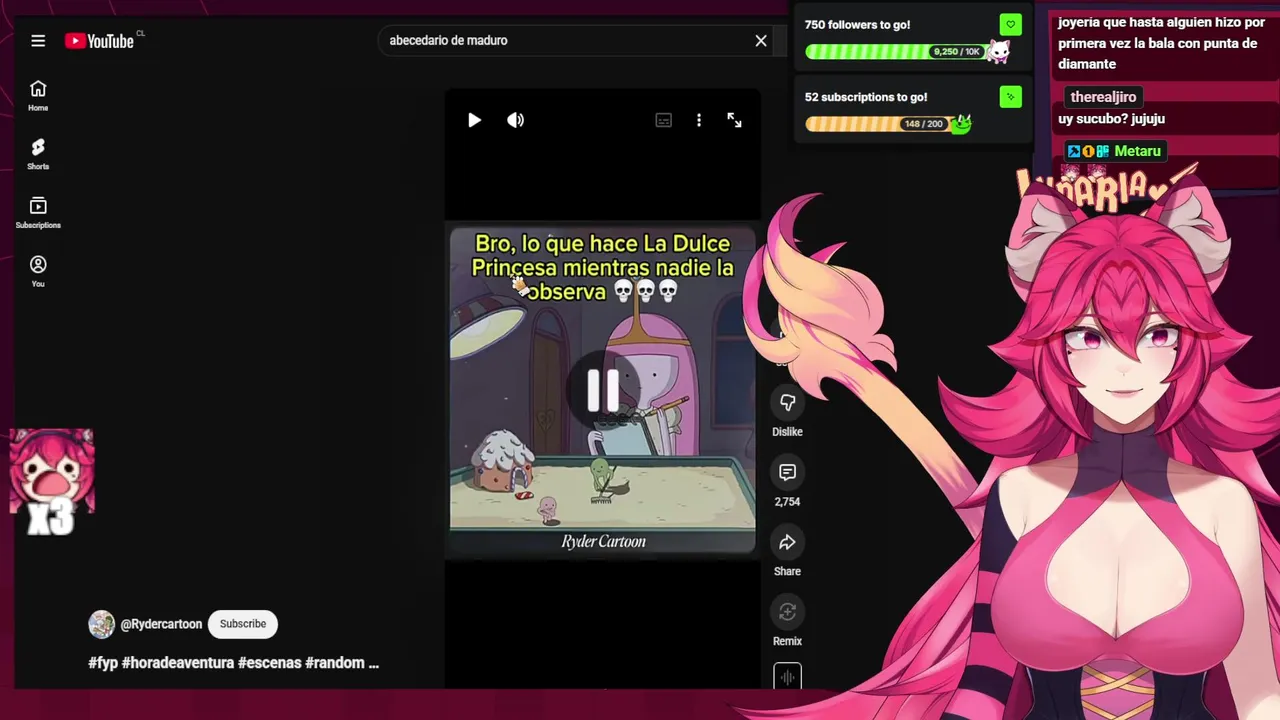The image size is (1280, 720).
Task: Click the paused Short video frame
Action: coord(602,390)
